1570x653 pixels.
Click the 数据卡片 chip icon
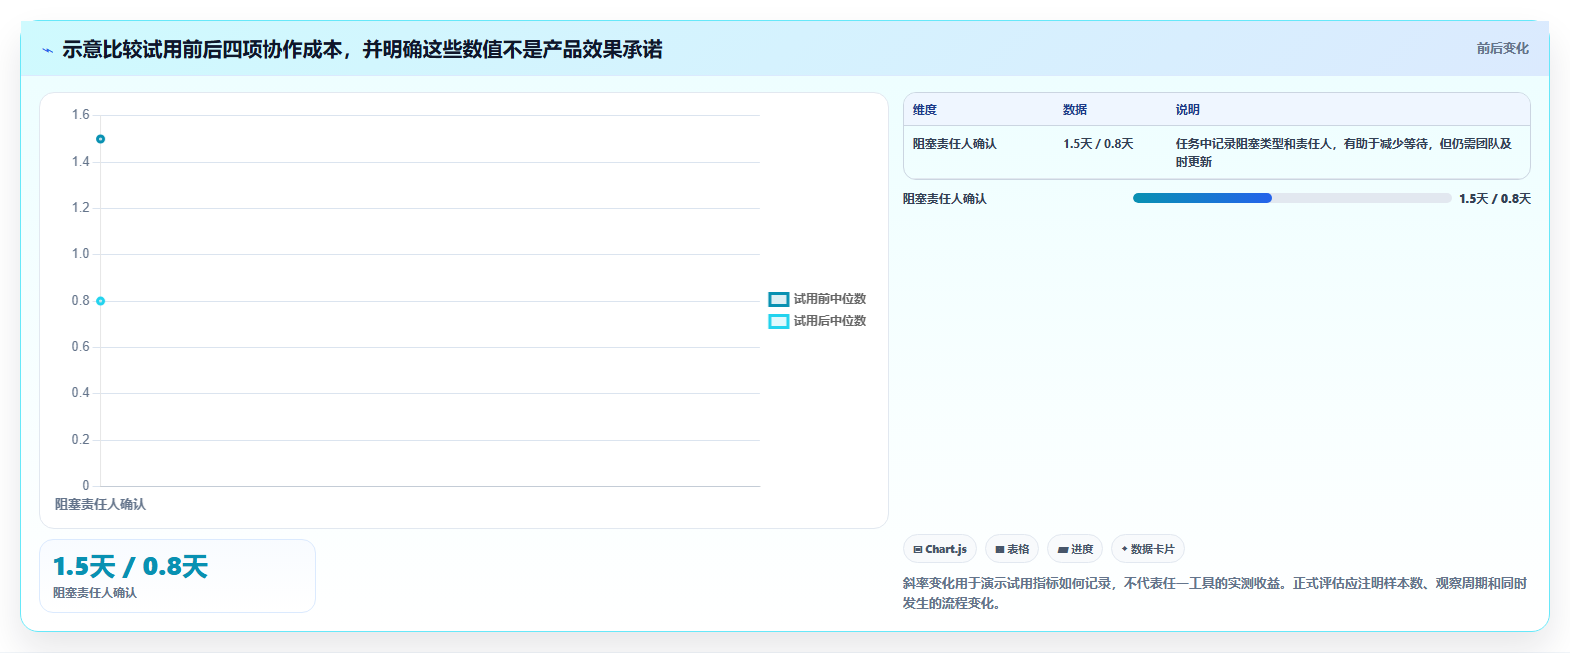1125,549
